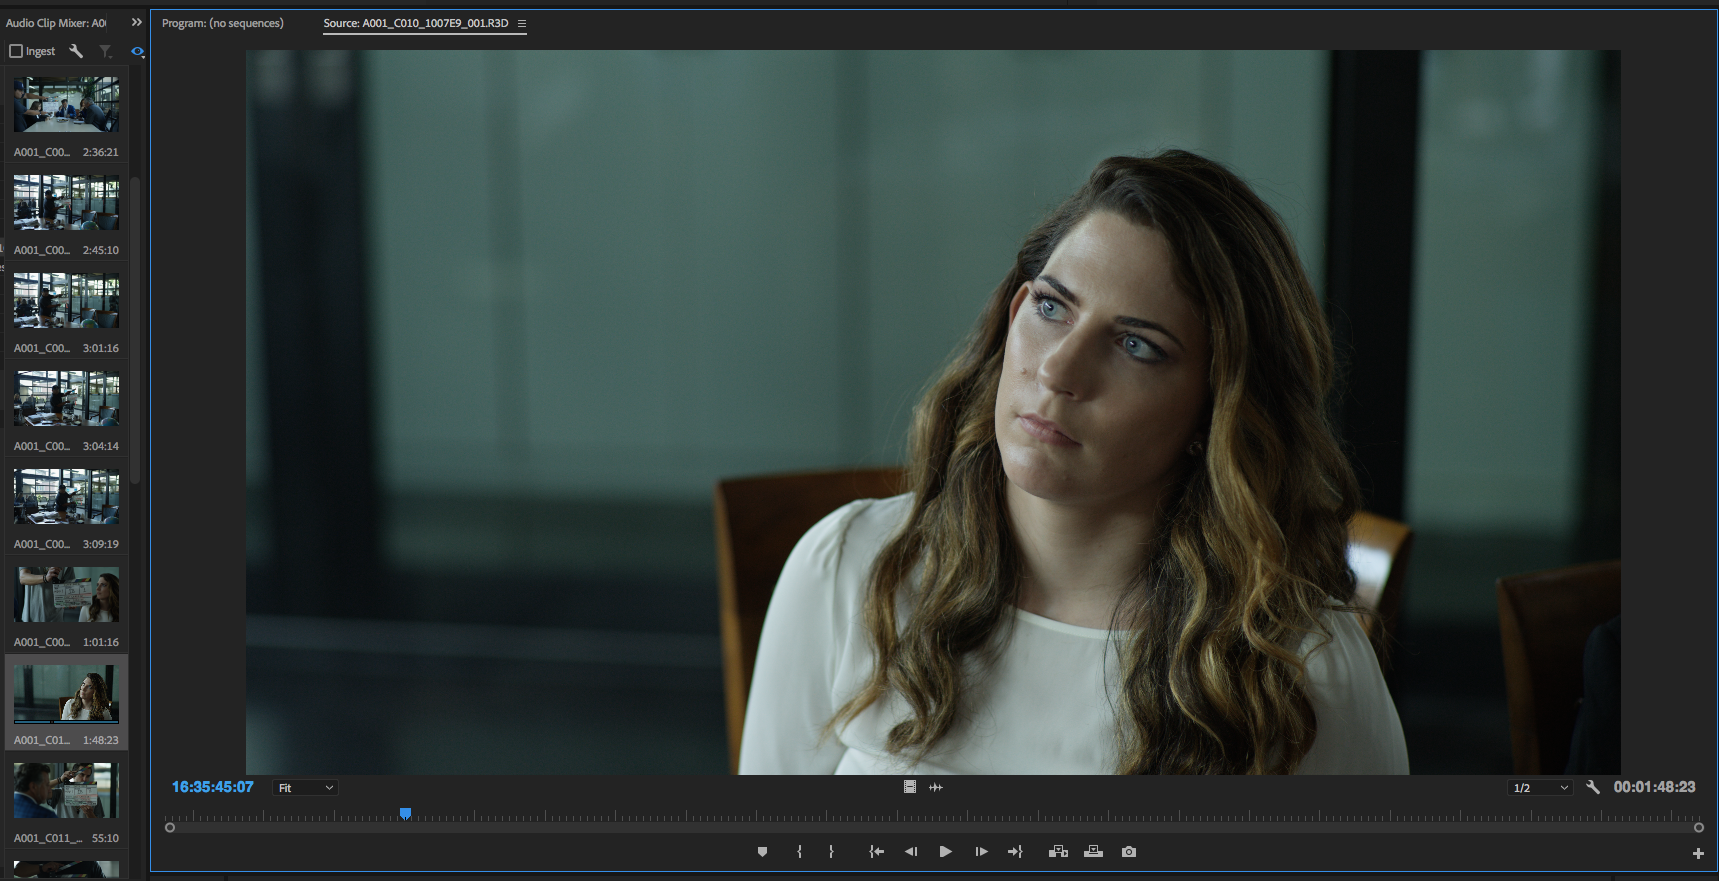
Task: Select Source A001_C010 tab
Action: [x=416, y=23]
